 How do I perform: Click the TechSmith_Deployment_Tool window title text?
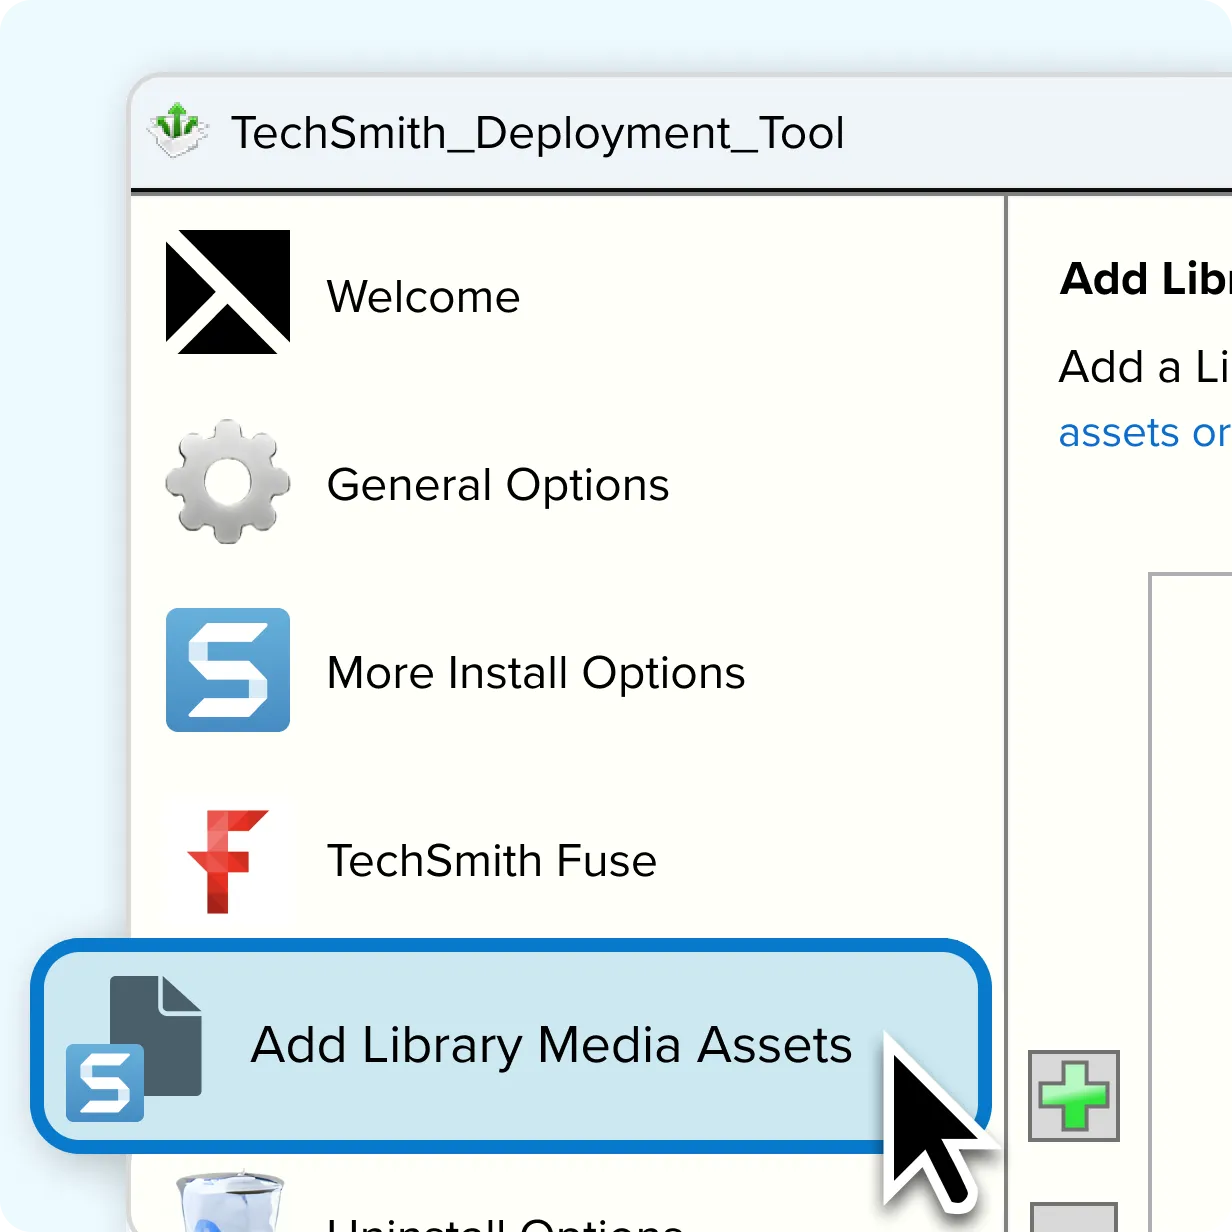click(538, 134)
